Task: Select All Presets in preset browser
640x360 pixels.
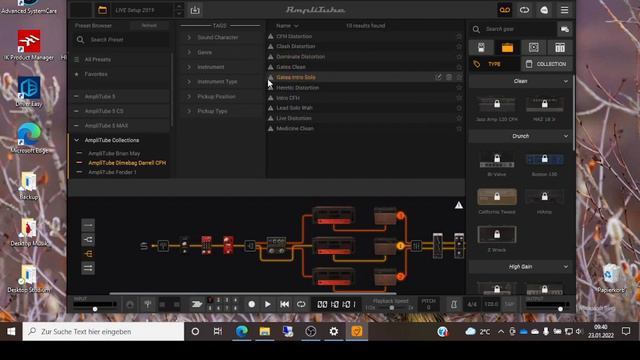Action: coord(98,60)
